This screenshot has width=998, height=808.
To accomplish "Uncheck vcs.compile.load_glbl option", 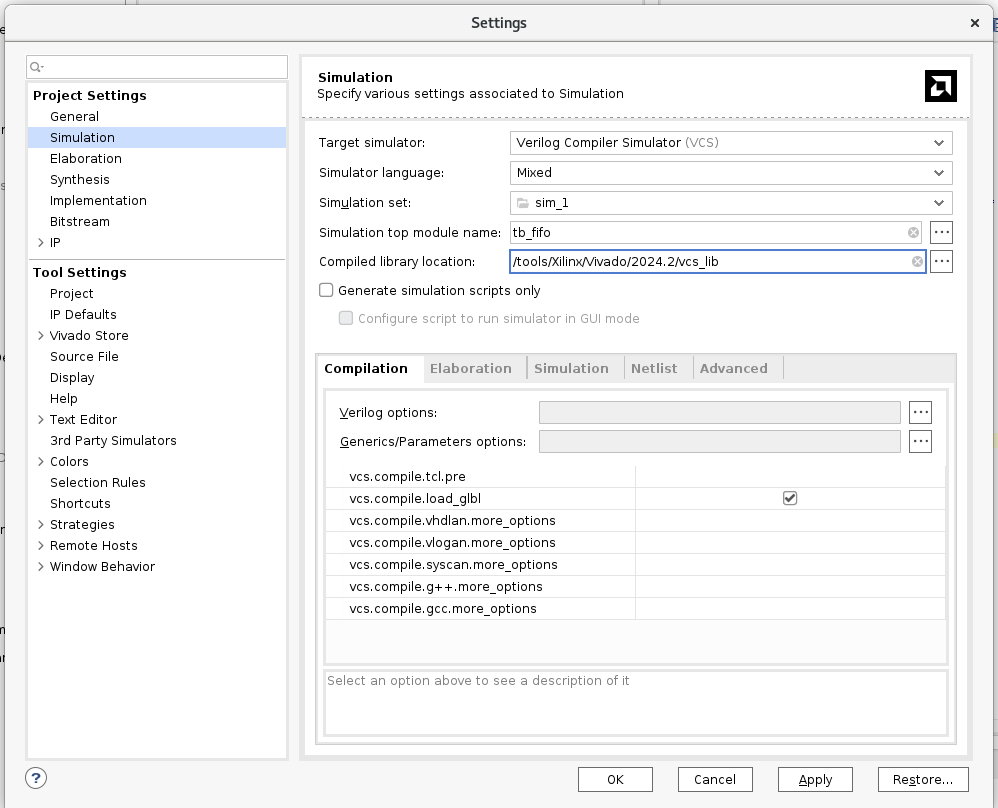I will click(790, 498).
